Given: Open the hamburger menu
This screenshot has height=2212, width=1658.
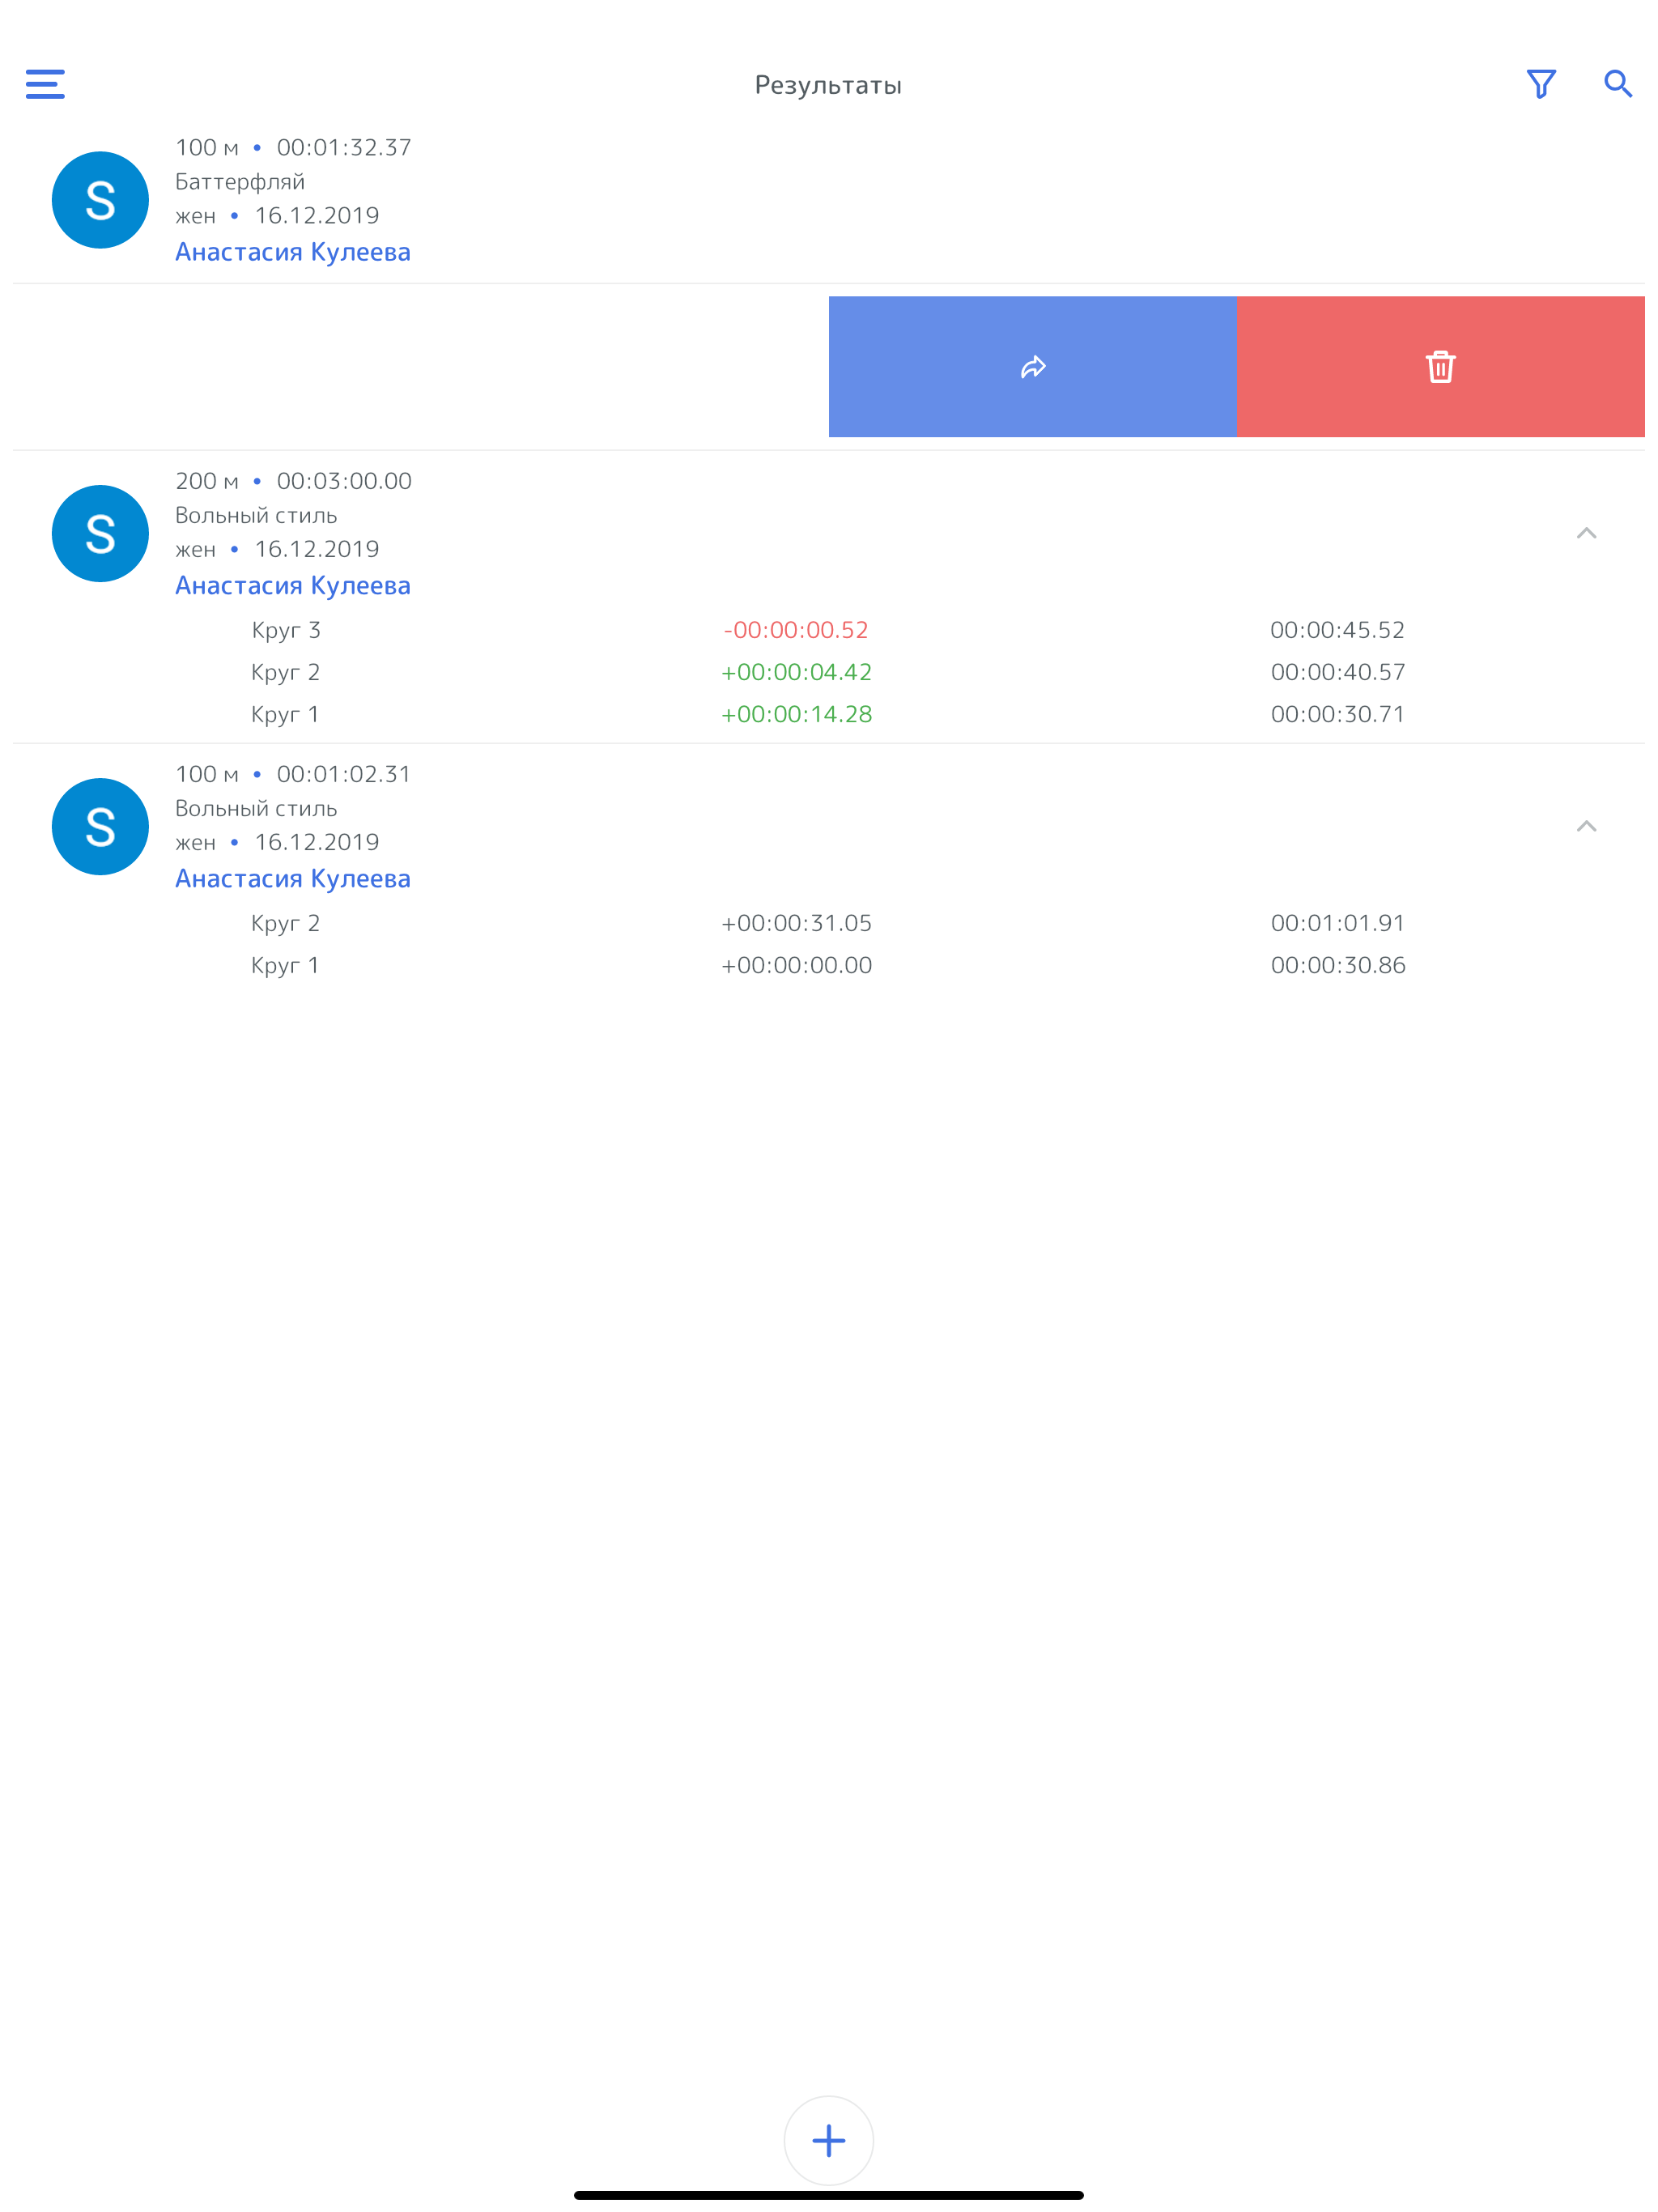Looking at the screenshot, I should [x=45, y=84].
